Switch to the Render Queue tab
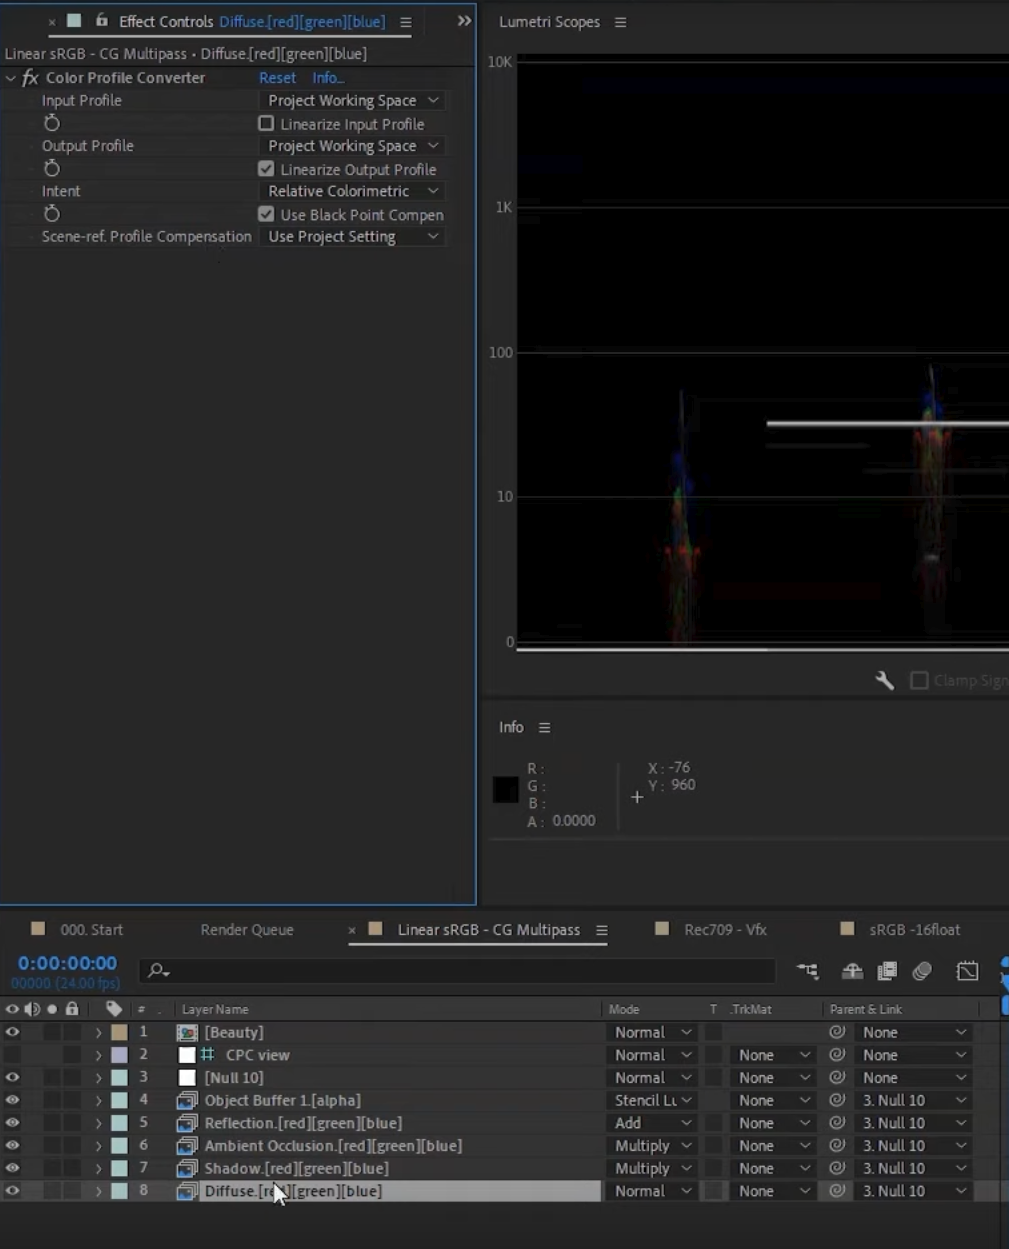Image resolution: width=1009 pixels, height=1249 pixels. tap(246, 930)
